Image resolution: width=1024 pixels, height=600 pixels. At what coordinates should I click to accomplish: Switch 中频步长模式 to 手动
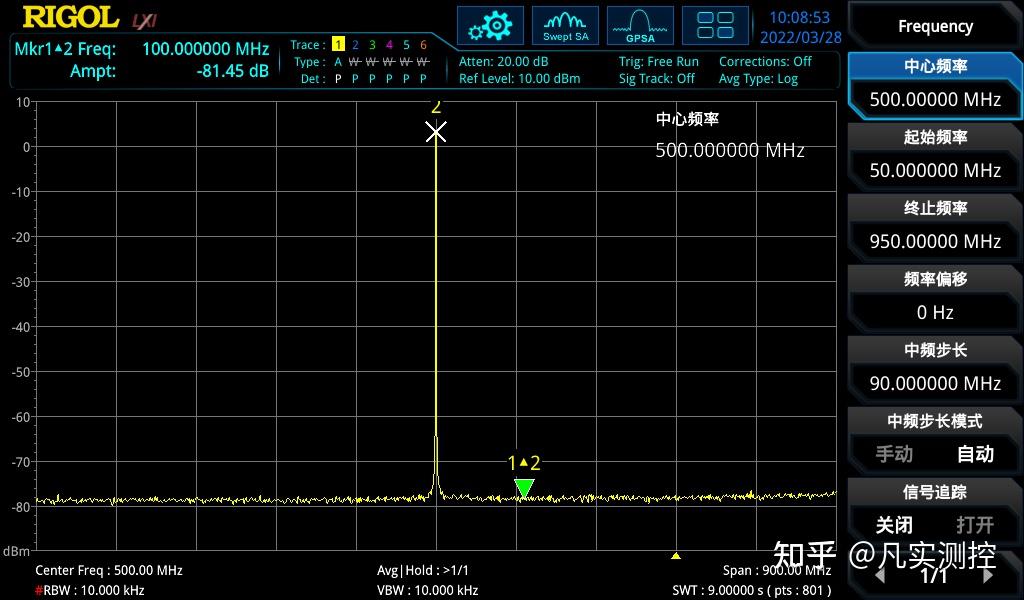tap(893, 454)
